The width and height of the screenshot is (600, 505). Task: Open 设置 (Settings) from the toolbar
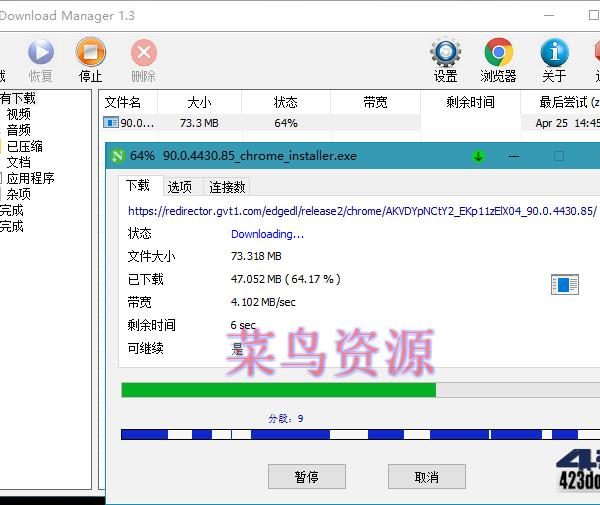[x=445, y=53]
